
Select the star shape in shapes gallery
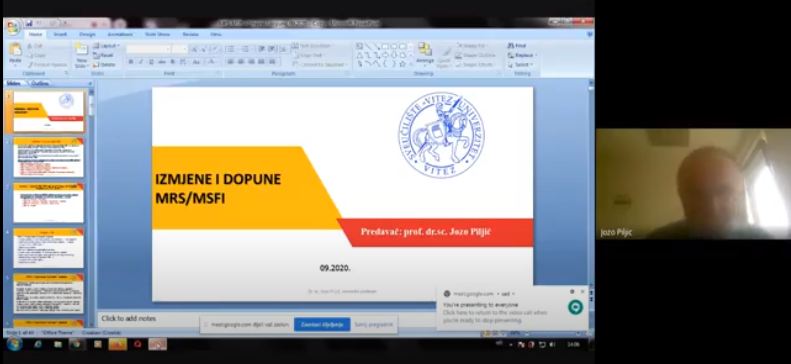[402, 64]
